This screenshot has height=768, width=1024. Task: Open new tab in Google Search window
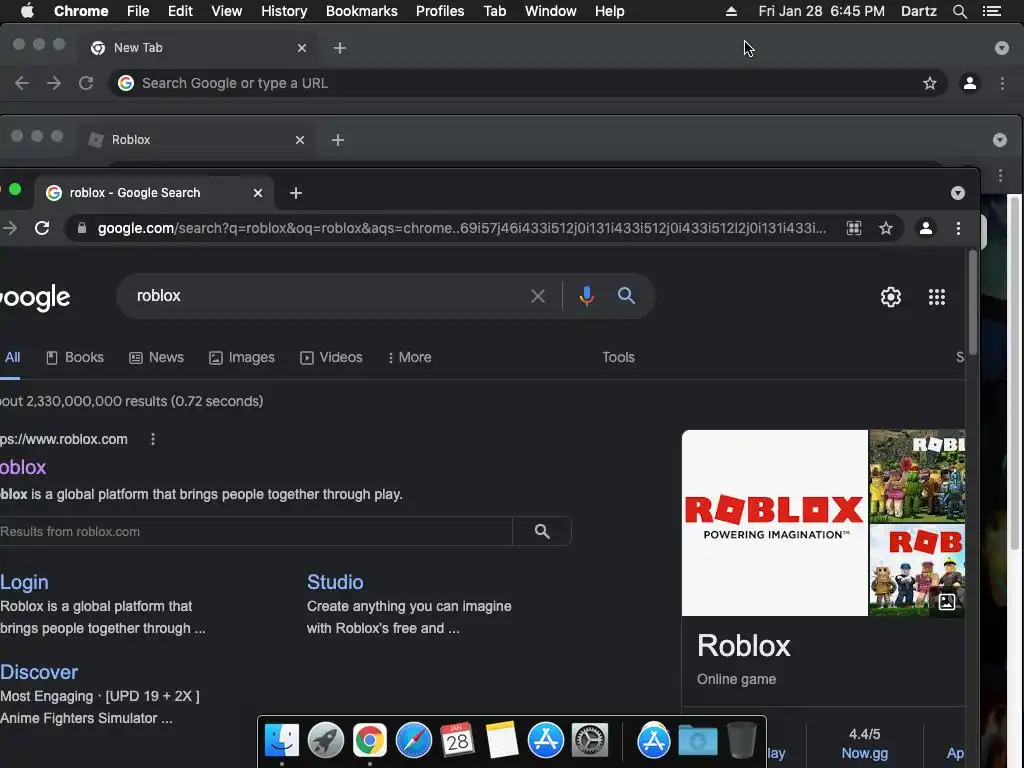[x=296, y=193]
